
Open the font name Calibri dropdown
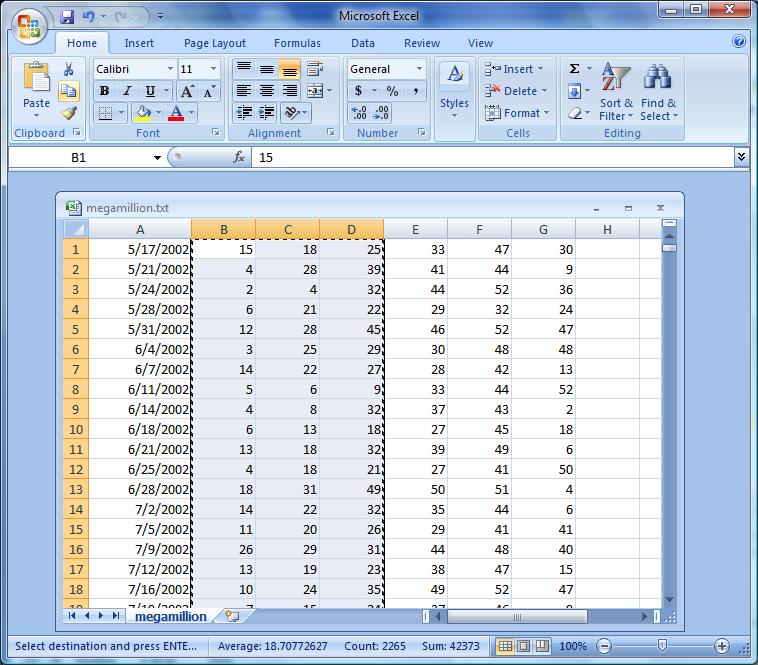point(170,69)
